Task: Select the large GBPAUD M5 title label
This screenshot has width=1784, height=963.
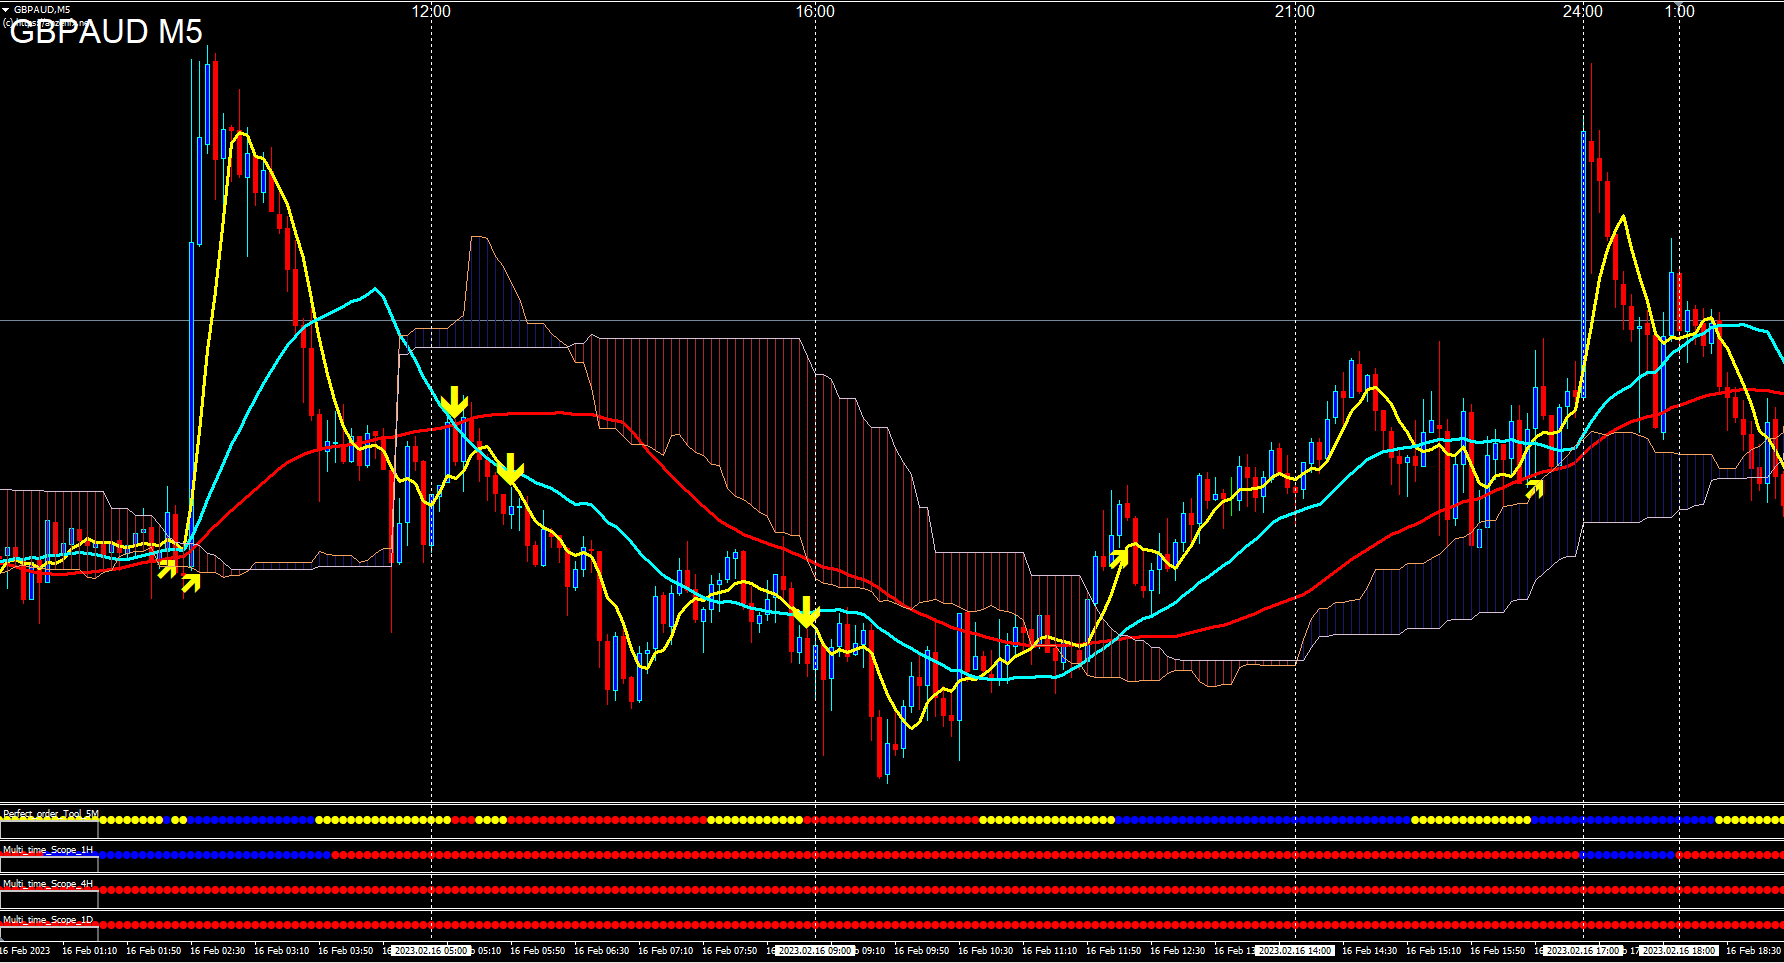Action: click(x=106, y=31)
